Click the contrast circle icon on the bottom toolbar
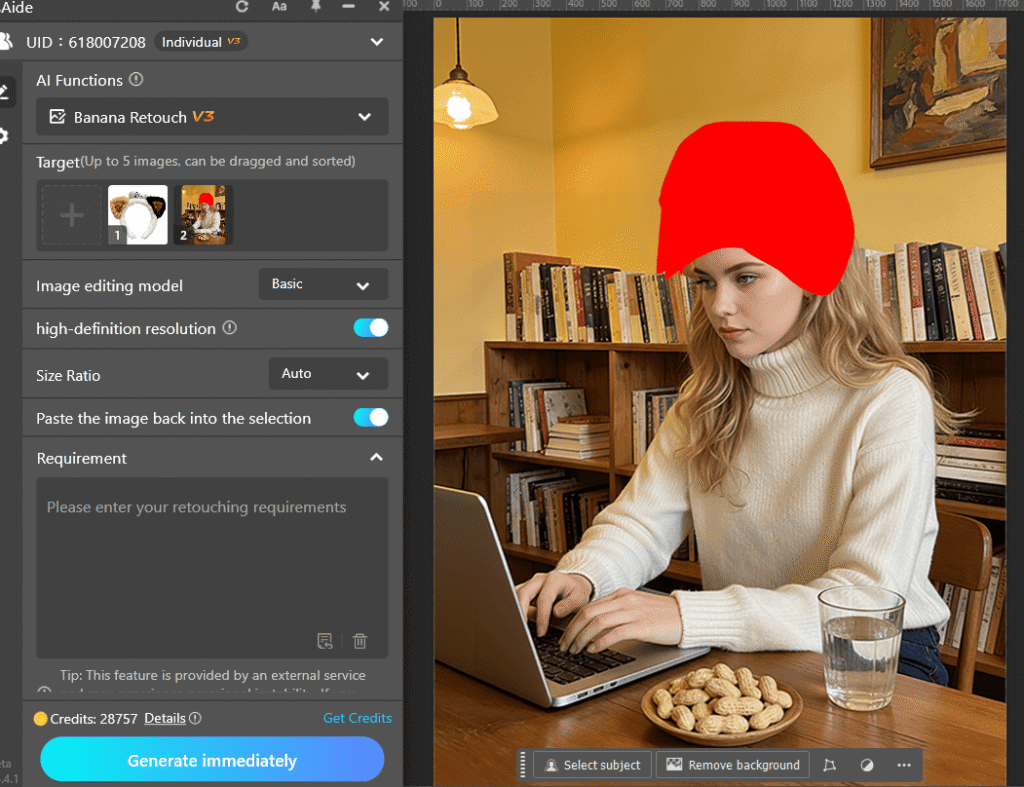Screen dimensions: 1024x787 point(866,764)
